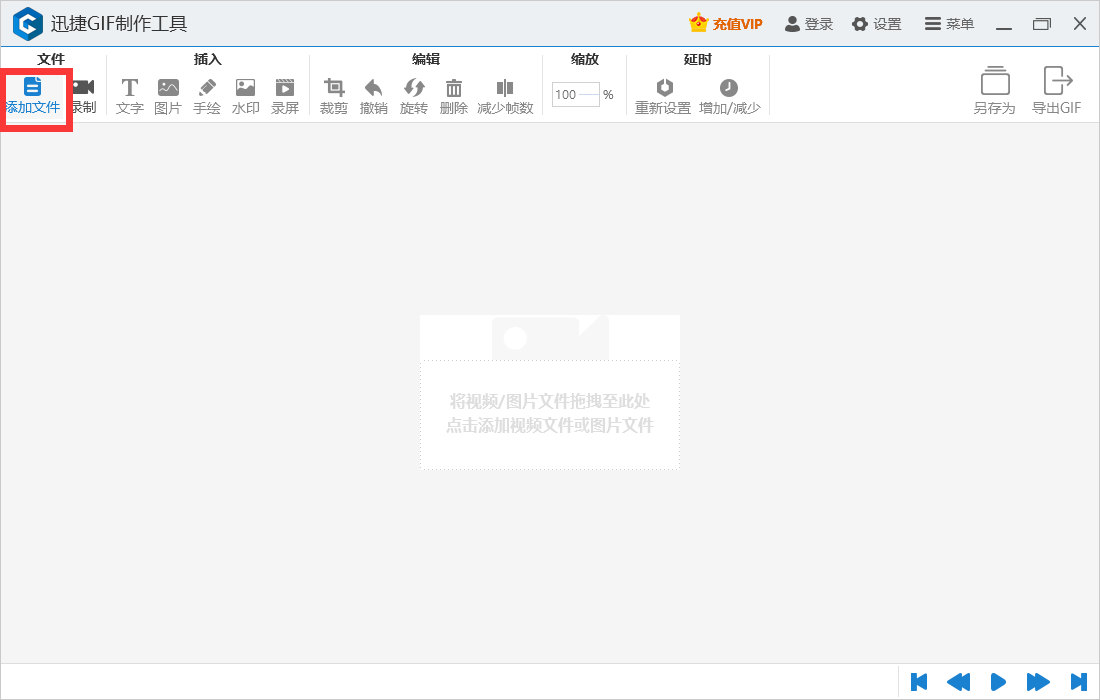Screen dimensions: 1100x700
Task: Click the 添加文件 add file icon
Action: click(32, 96)
